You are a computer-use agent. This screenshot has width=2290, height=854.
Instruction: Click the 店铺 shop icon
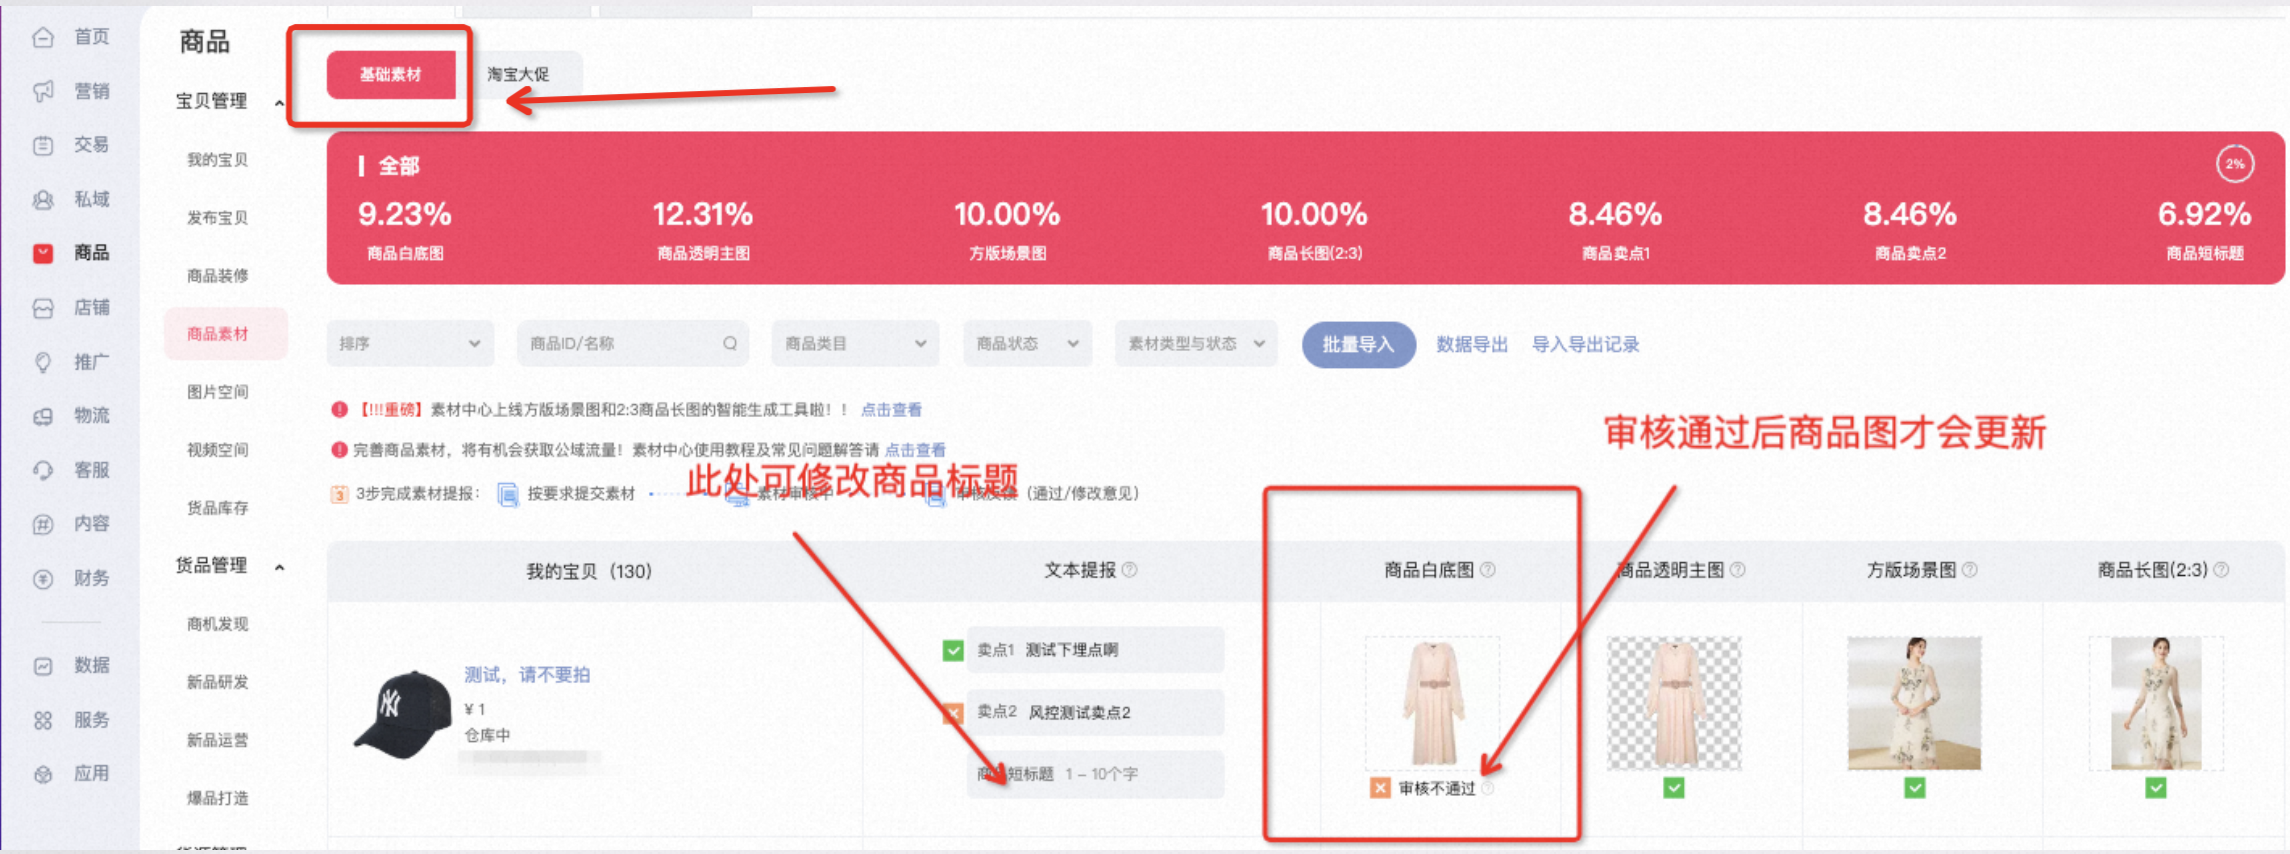pos(43,309)
